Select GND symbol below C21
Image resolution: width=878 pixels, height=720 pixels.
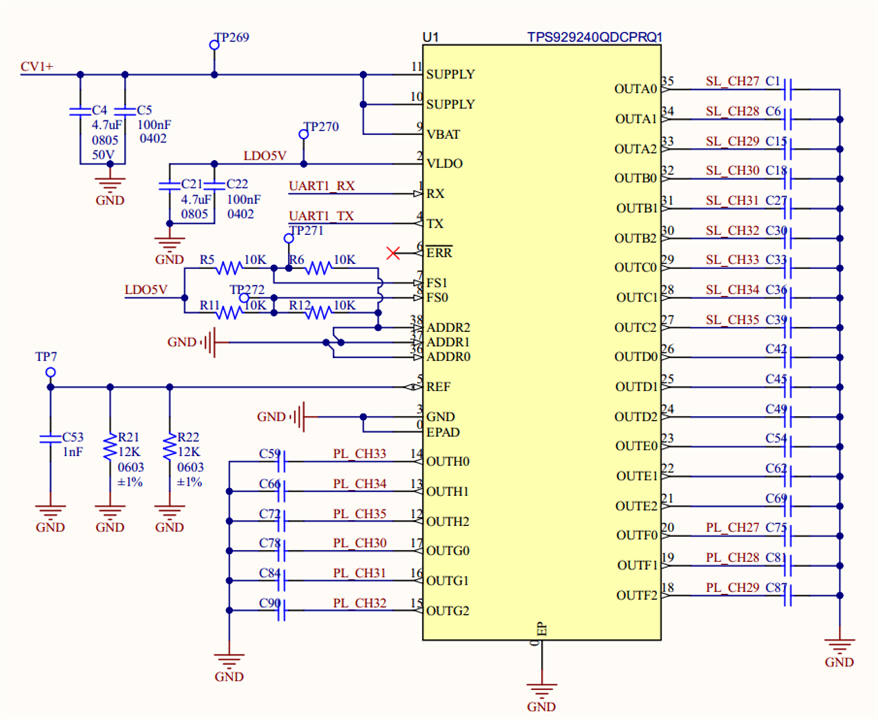tap(170, 251)
